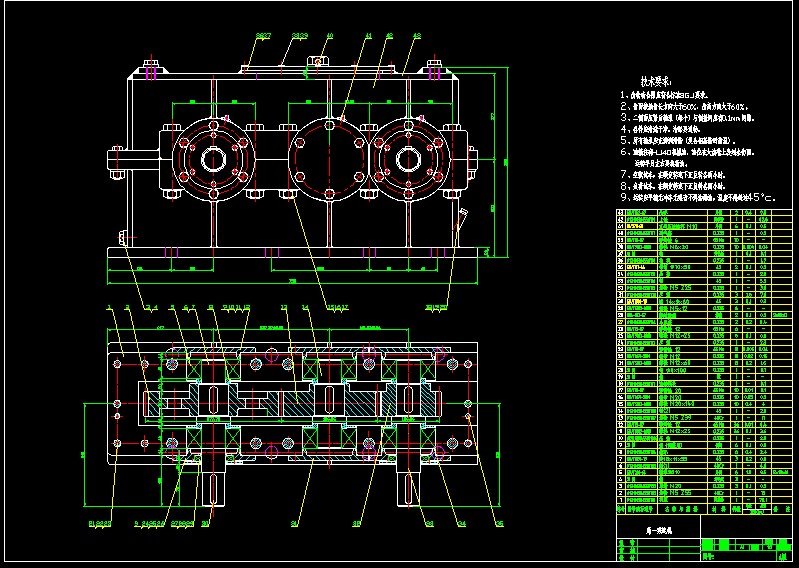Select the lifting eye bolt atop the housing
The height and width of the screenshot is (568, 799).
(x=319, y=64)
